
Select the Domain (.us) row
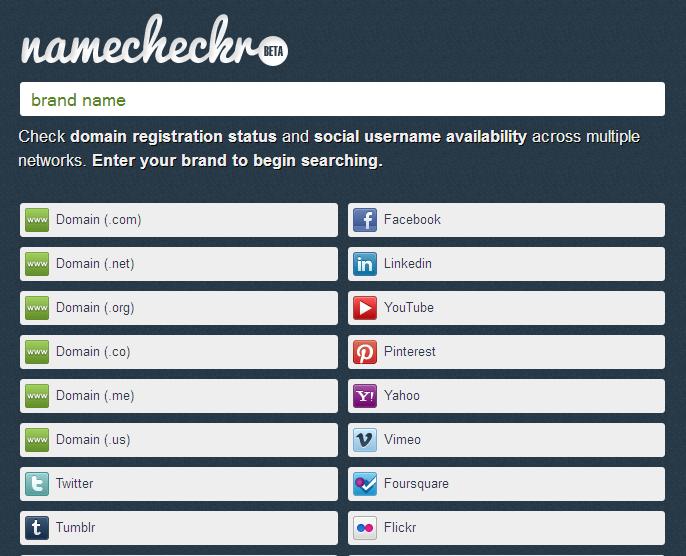click(180, 440)
